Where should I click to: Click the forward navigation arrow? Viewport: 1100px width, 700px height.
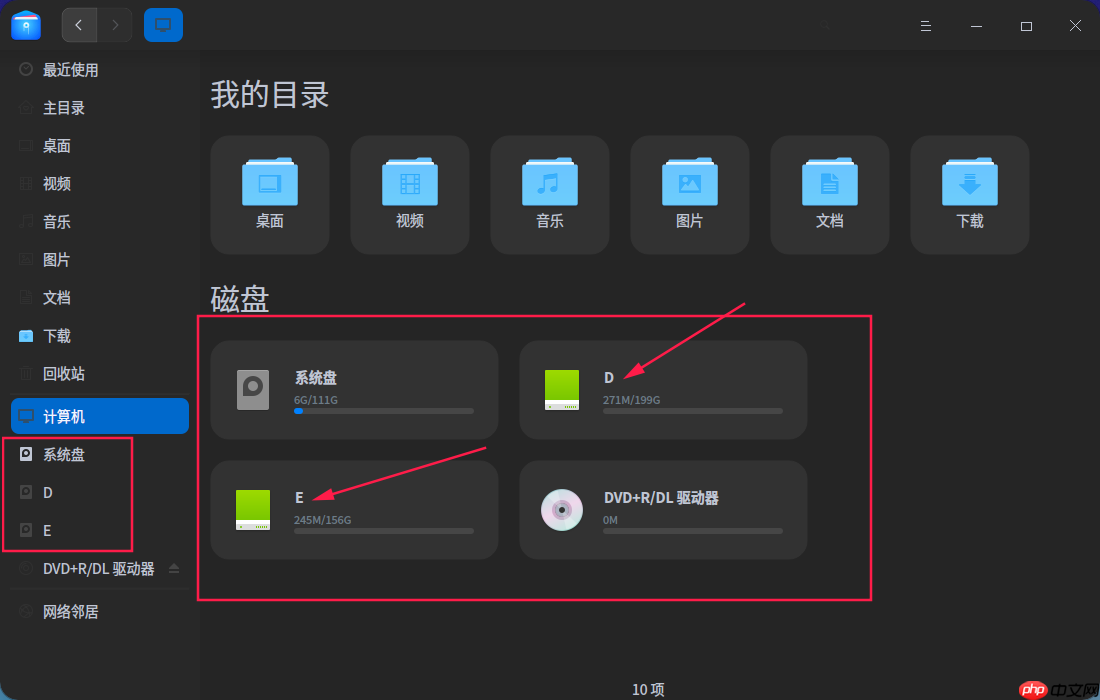click(x=113, y=24)
